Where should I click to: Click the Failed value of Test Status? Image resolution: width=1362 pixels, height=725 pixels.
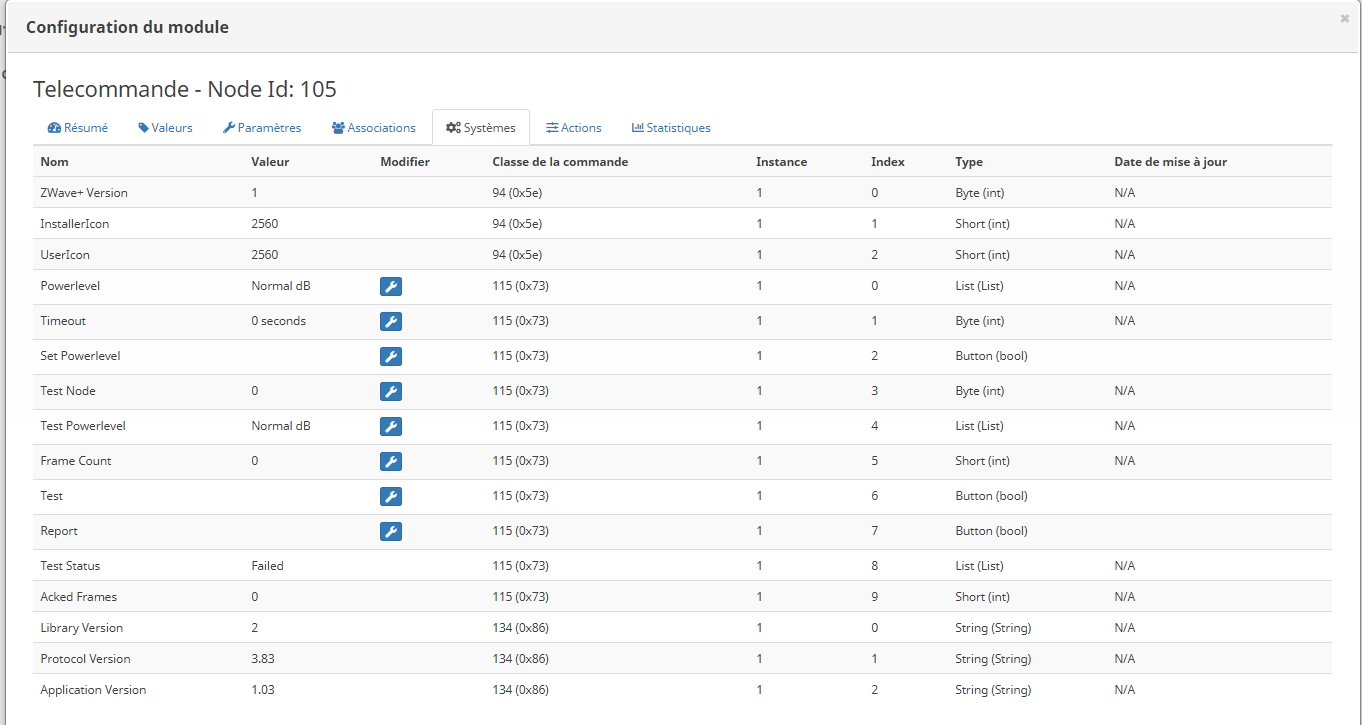(268, 566)
